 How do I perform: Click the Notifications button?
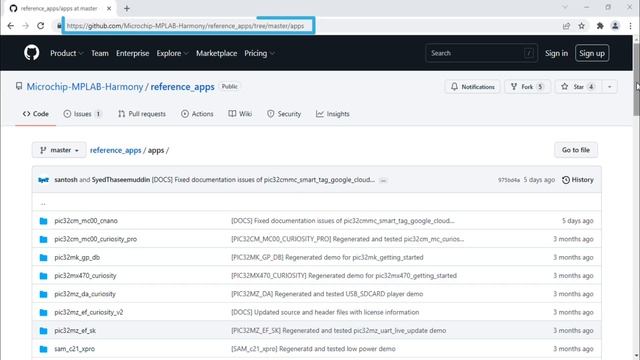click(x=472, y=87)
